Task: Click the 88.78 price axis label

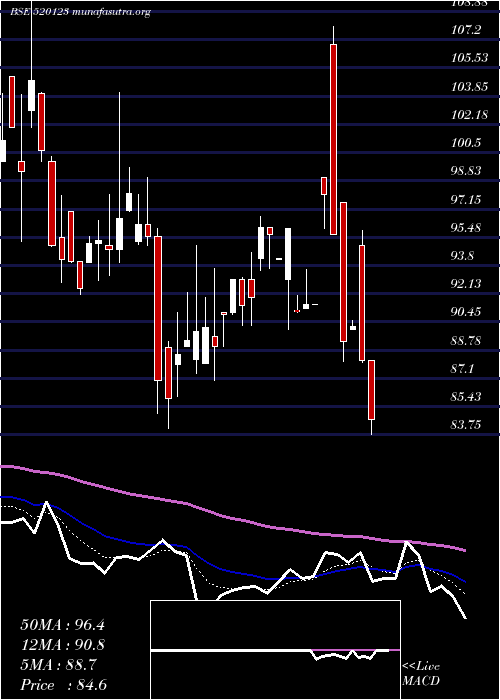Action: [x=466, y=341]
